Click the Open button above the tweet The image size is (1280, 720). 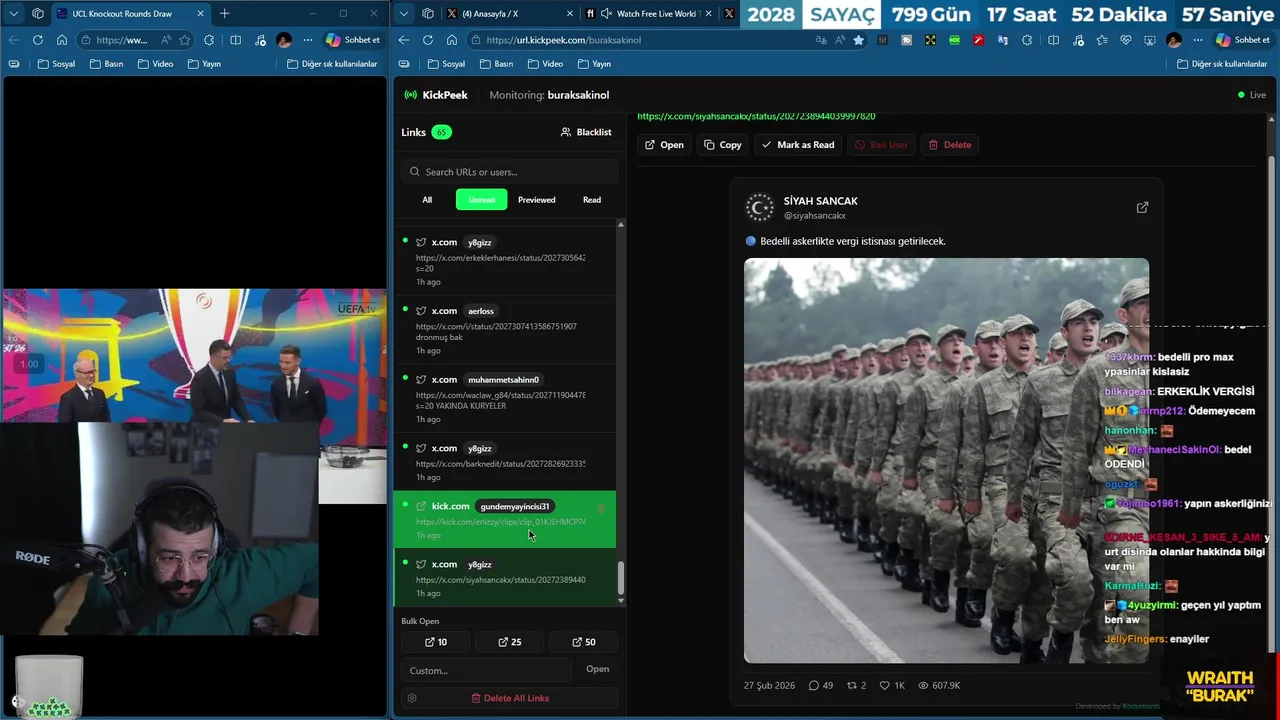coord(664,145)
